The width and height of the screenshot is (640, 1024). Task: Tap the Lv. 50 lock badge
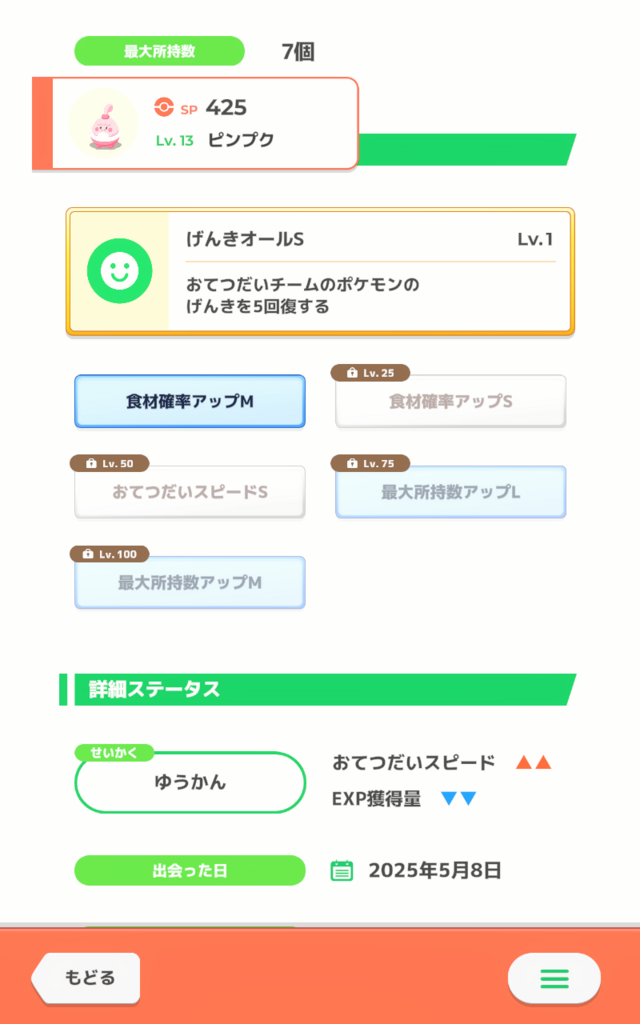coord(110,464)
